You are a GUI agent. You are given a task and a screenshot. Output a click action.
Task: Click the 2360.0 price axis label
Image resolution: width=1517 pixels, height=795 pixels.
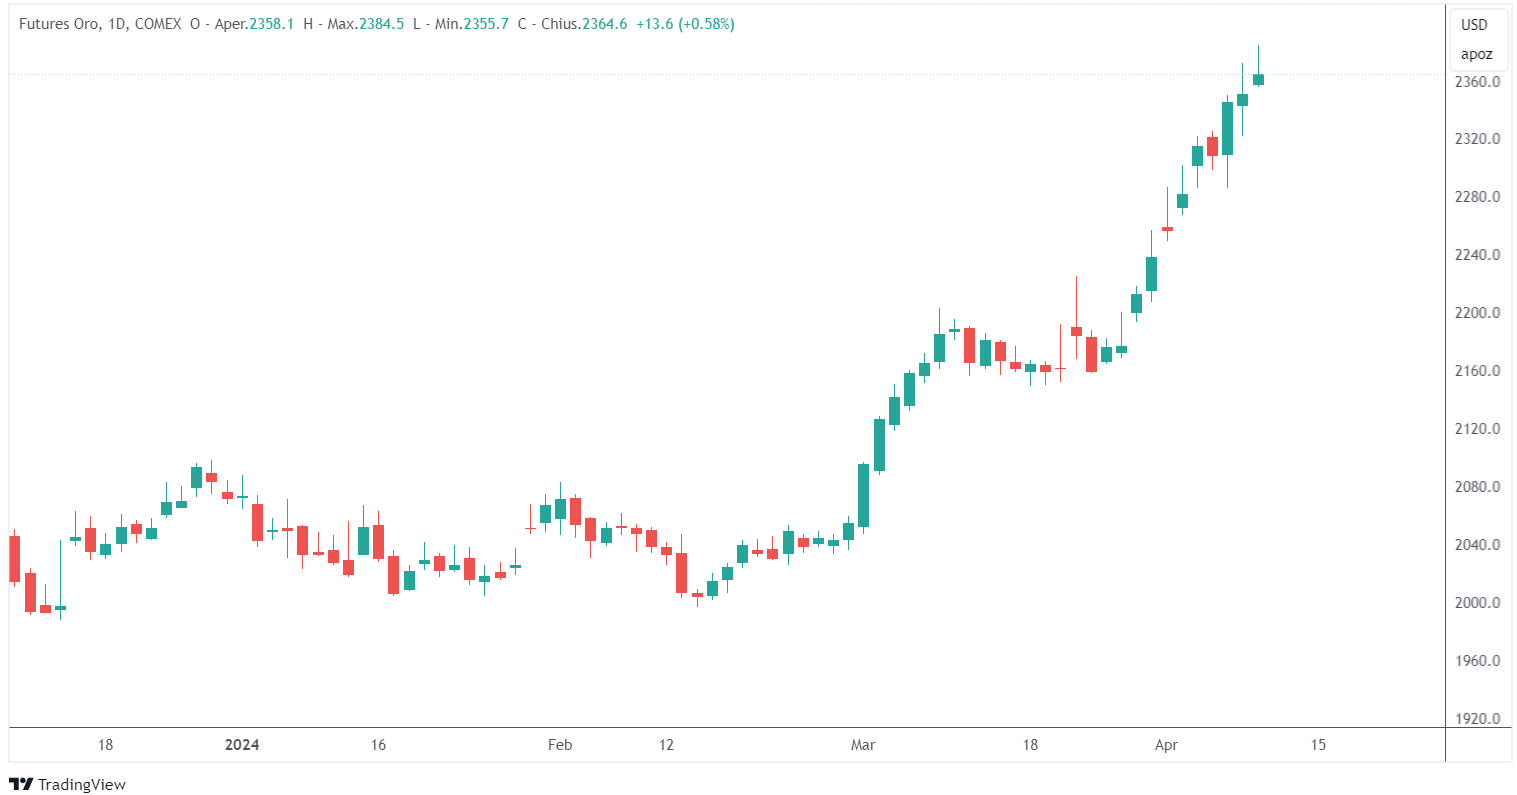pyautogui.click(x=1476, y=82)
